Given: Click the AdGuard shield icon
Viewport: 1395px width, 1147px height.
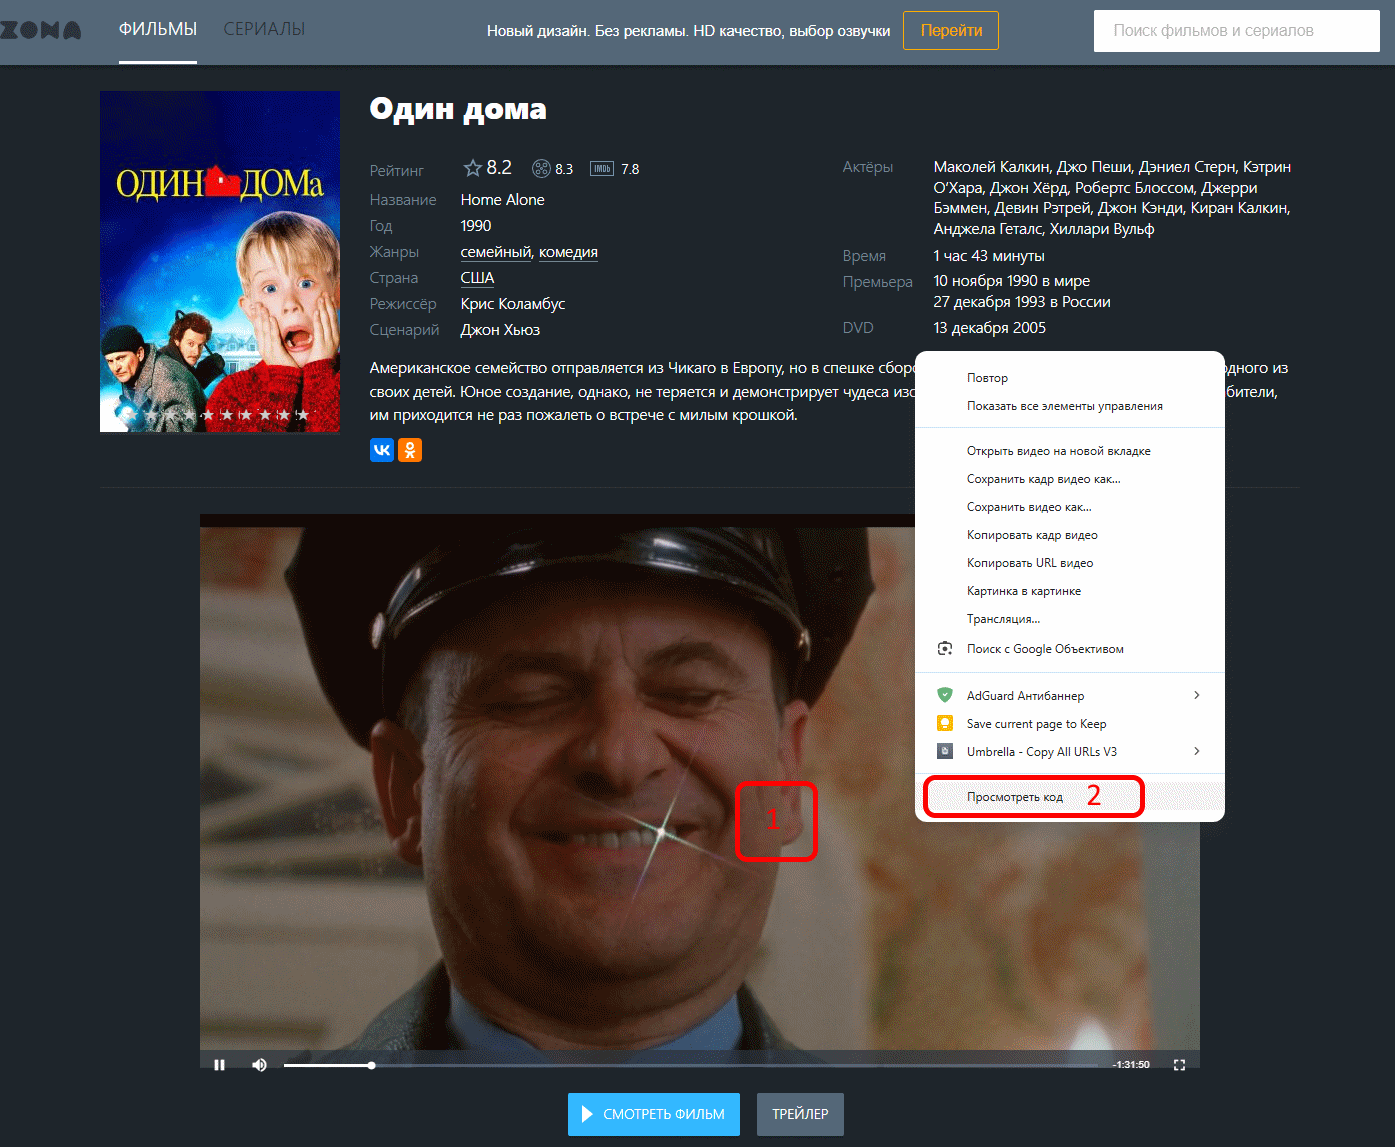Looking at the screenshot, I should pos(945,695).
